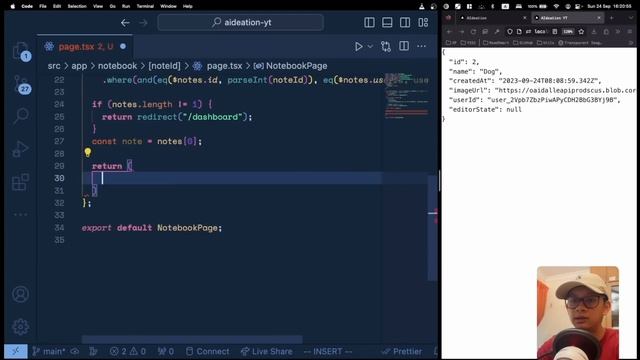The width and height of the screenshot is (640, 360).
Task: Click breadcrumb '[noteId]'
Action: [x=164, y=66]
